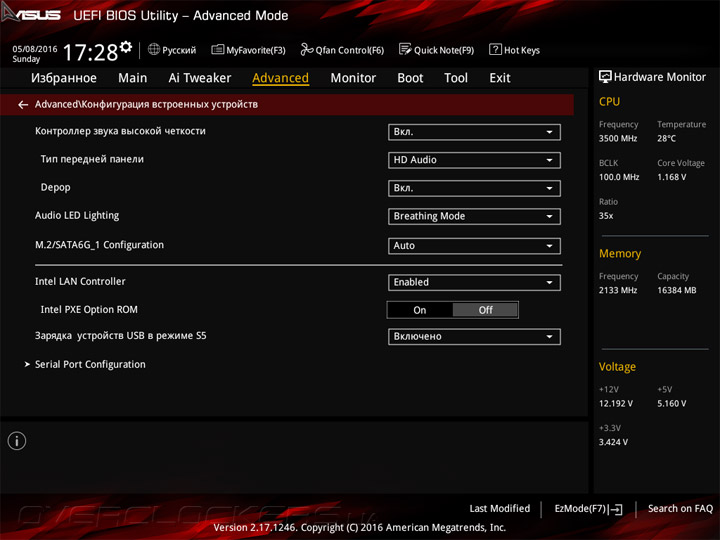Image resolution: width=720 pixels, height=540 pixels.
Task: Click the Core Voltage value 1.168 V
Action: pos(671,177)
